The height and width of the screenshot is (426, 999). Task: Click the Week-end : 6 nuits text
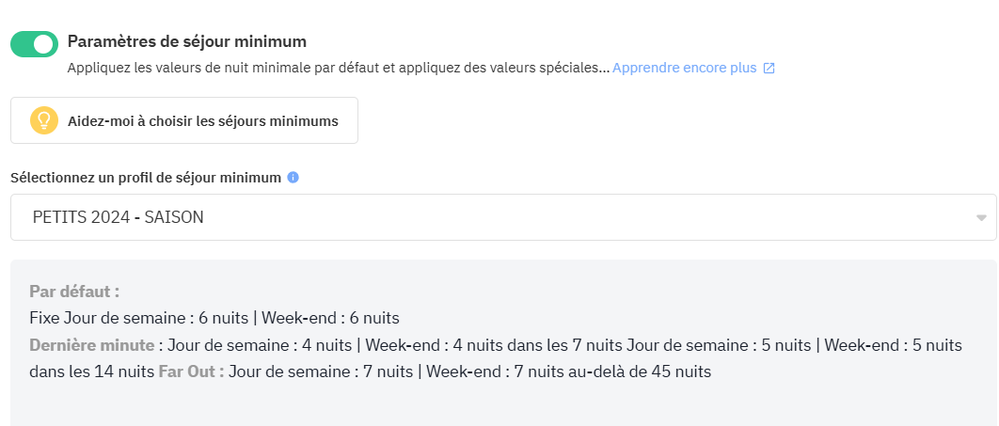330,318
